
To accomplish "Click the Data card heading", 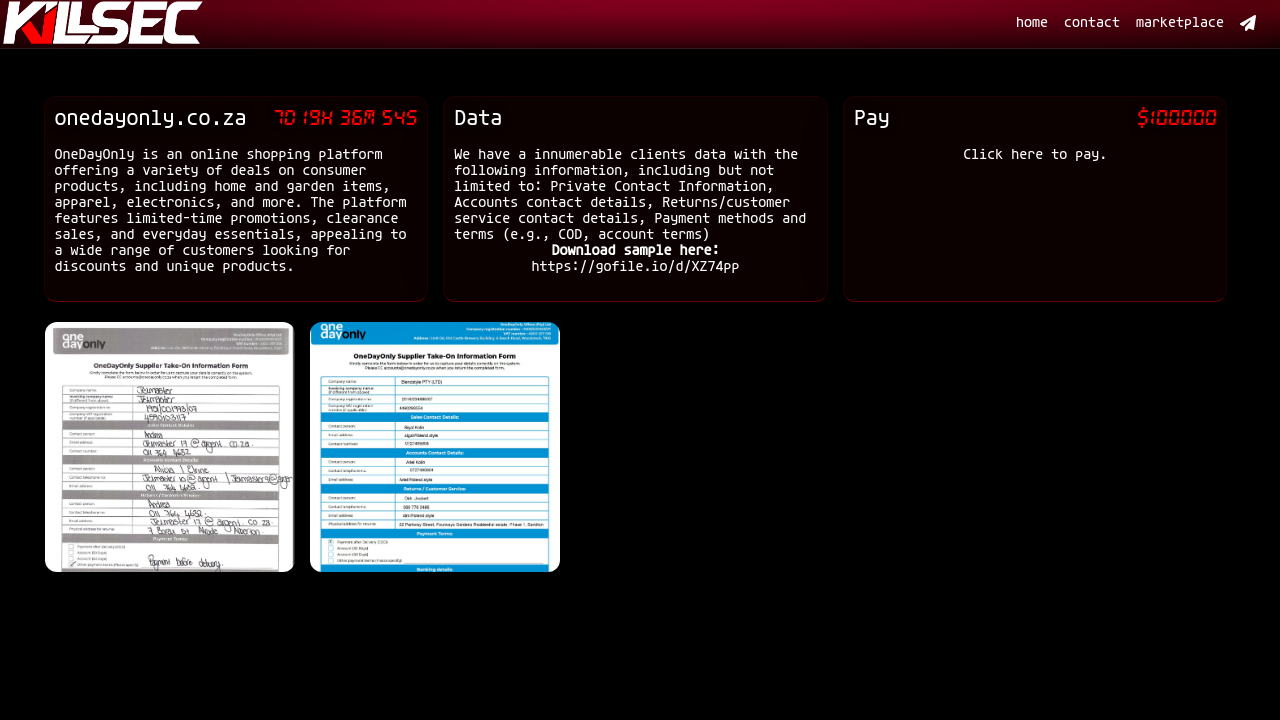I will pyautogui.click(x=478, y=118).
